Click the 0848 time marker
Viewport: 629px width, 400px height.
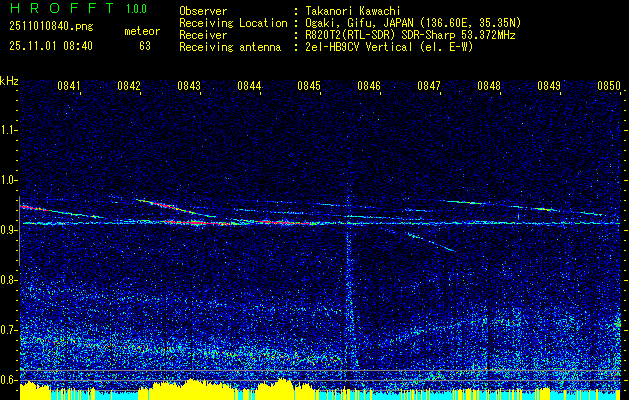[x=489, y=85]
